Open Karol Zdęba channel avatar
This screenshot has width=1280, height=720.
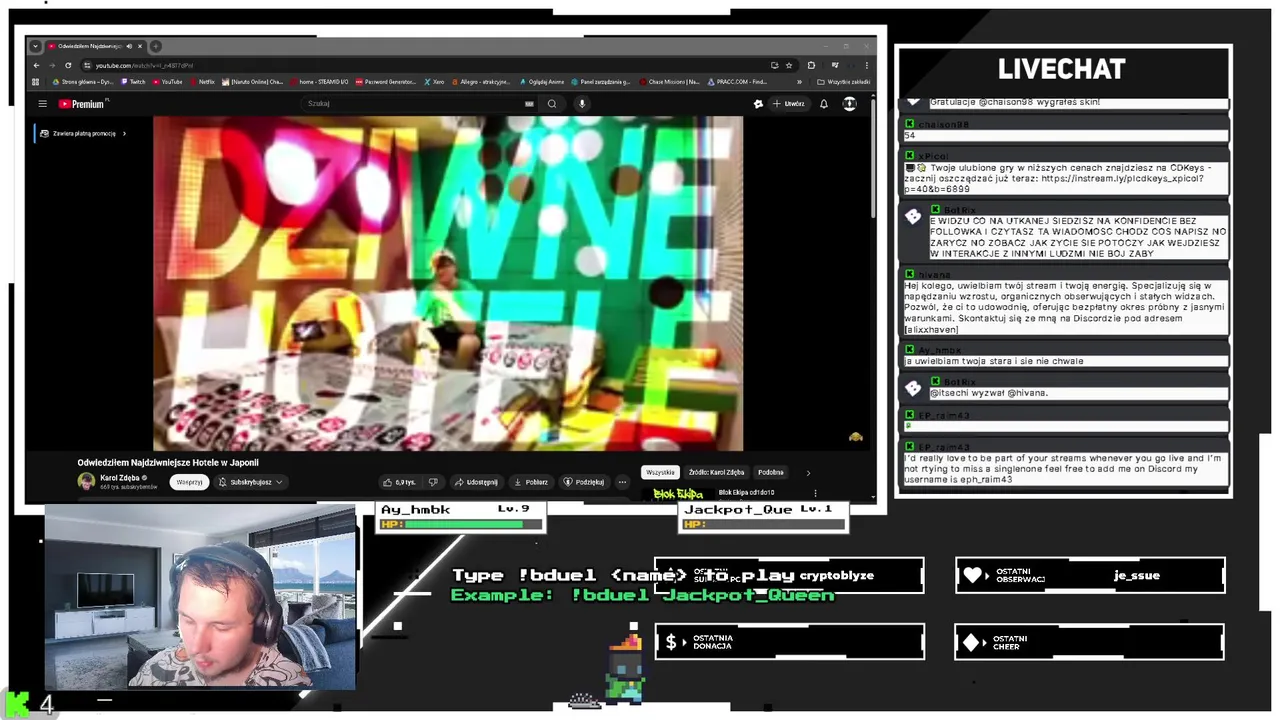point(86,482)
